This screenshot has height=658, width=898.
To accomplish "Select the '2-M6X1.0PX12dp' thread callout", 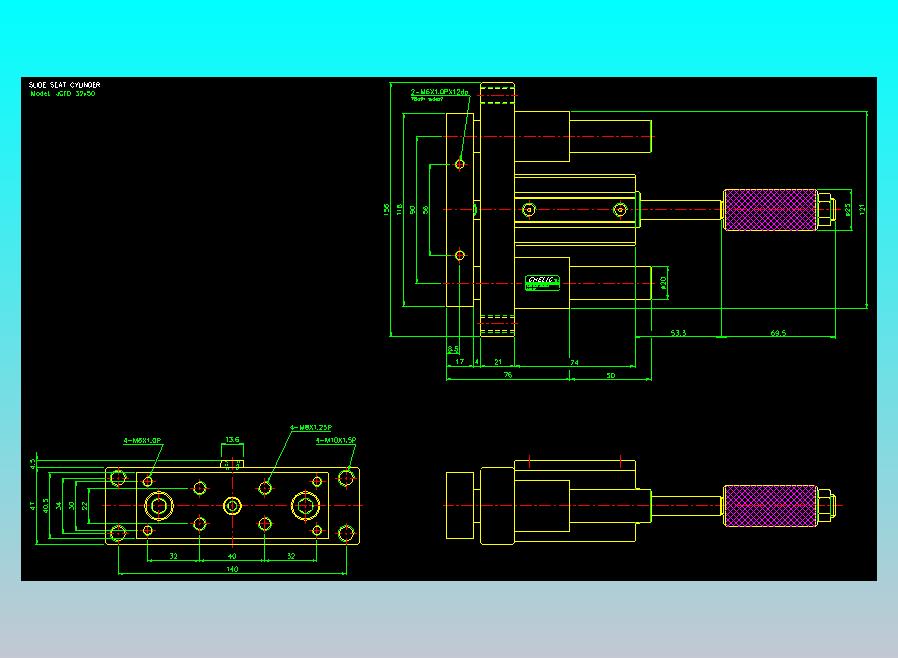I will point(439,92).
